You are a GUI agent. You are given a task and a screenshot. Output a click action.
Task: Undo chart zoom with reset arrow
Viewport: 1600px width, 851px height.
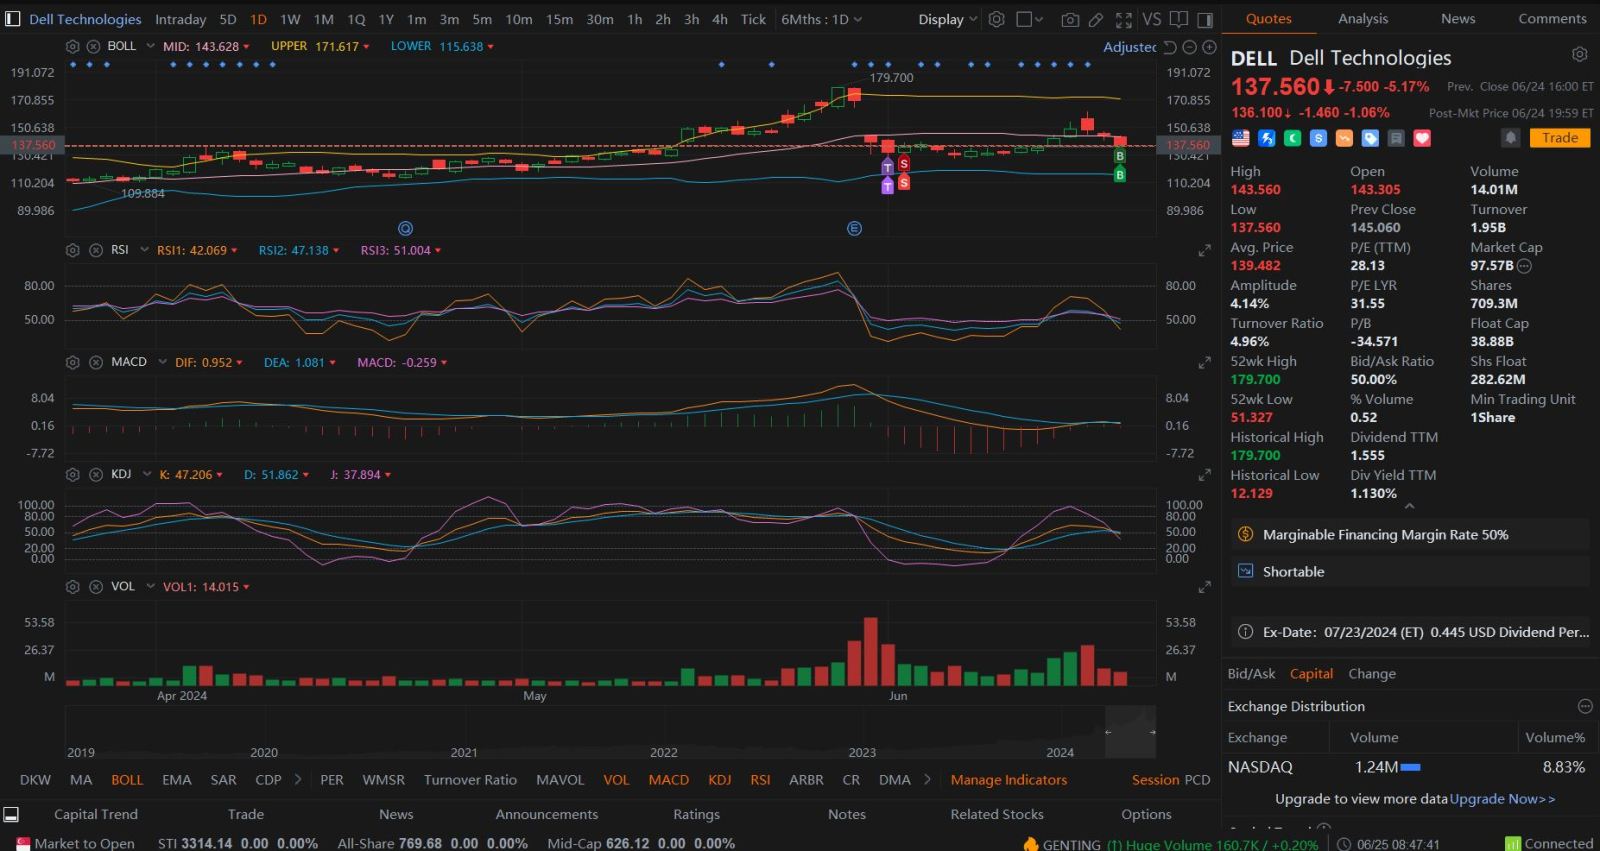1170,47
